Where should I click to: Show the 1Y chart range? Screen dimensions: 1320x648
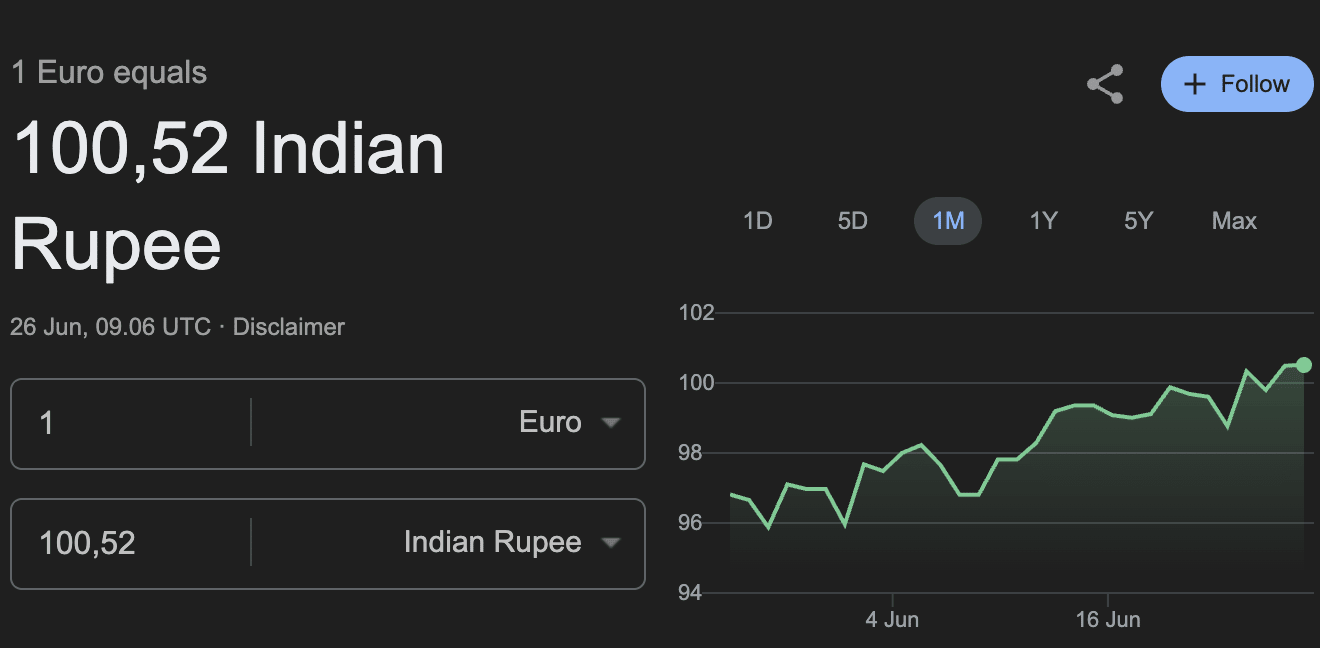[x=1043, y=221]
